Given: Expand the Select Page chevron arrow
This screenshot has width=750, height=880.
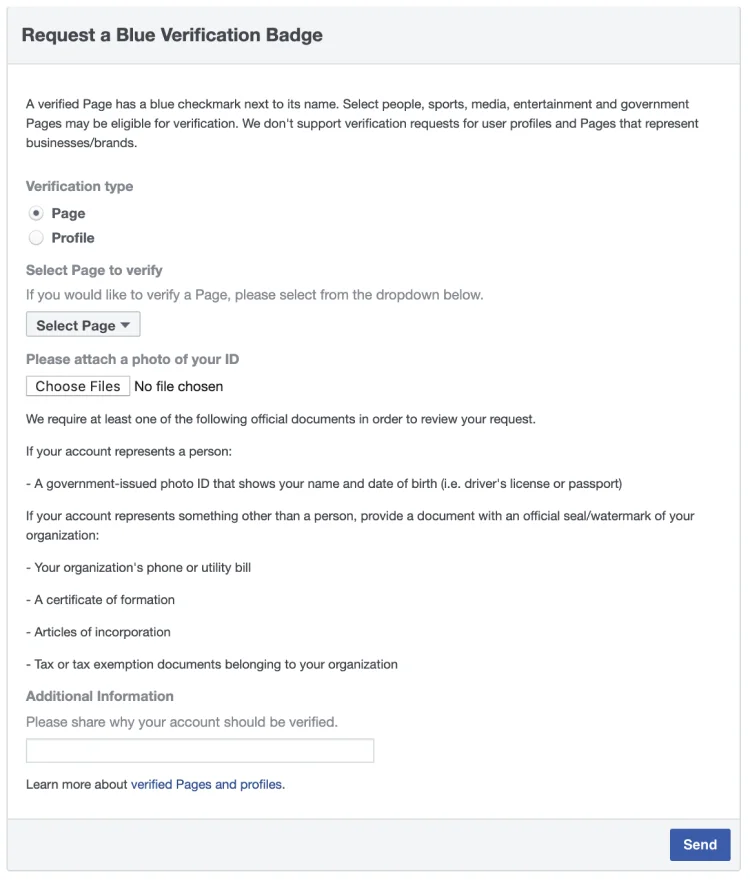Looking at the screenshot, I should (125, 324).
